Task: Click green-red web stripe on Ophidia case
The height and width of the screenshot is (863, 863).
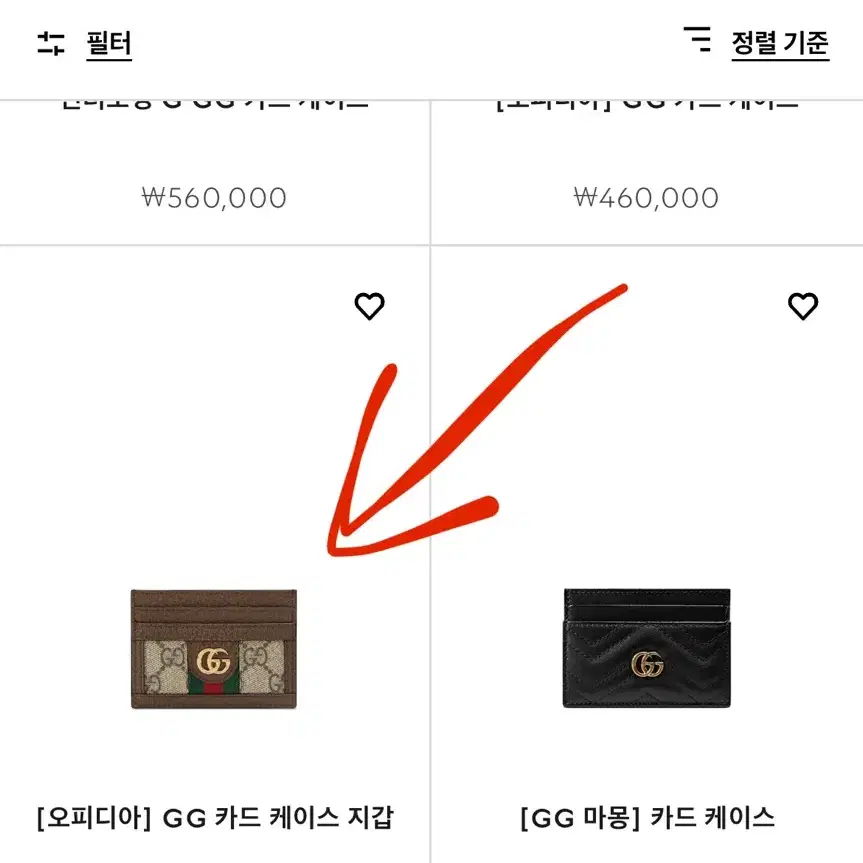Action: (214, 685)
